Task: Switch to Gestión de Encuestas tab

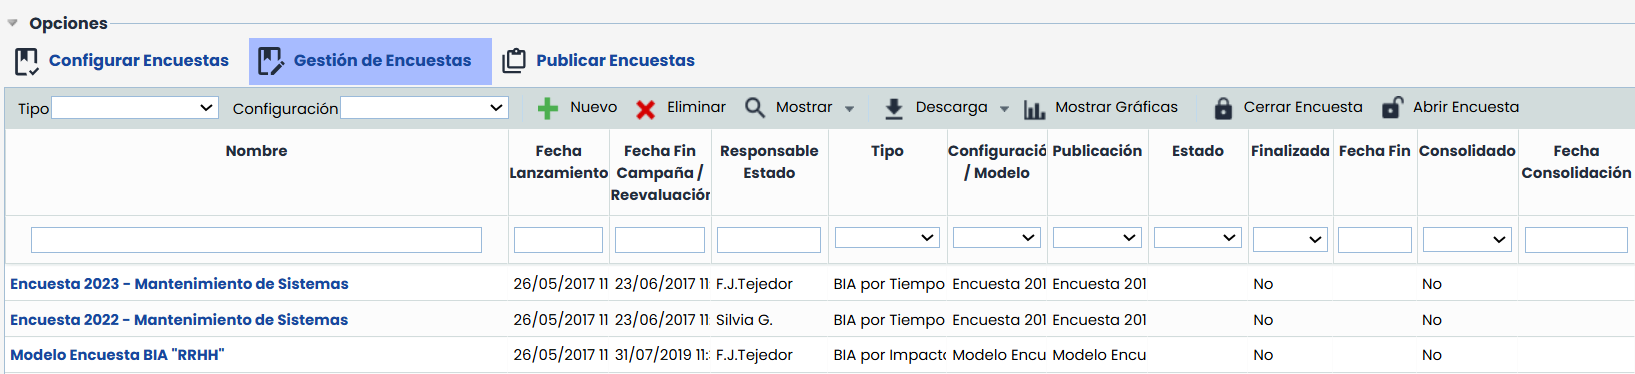Action: 370,61
